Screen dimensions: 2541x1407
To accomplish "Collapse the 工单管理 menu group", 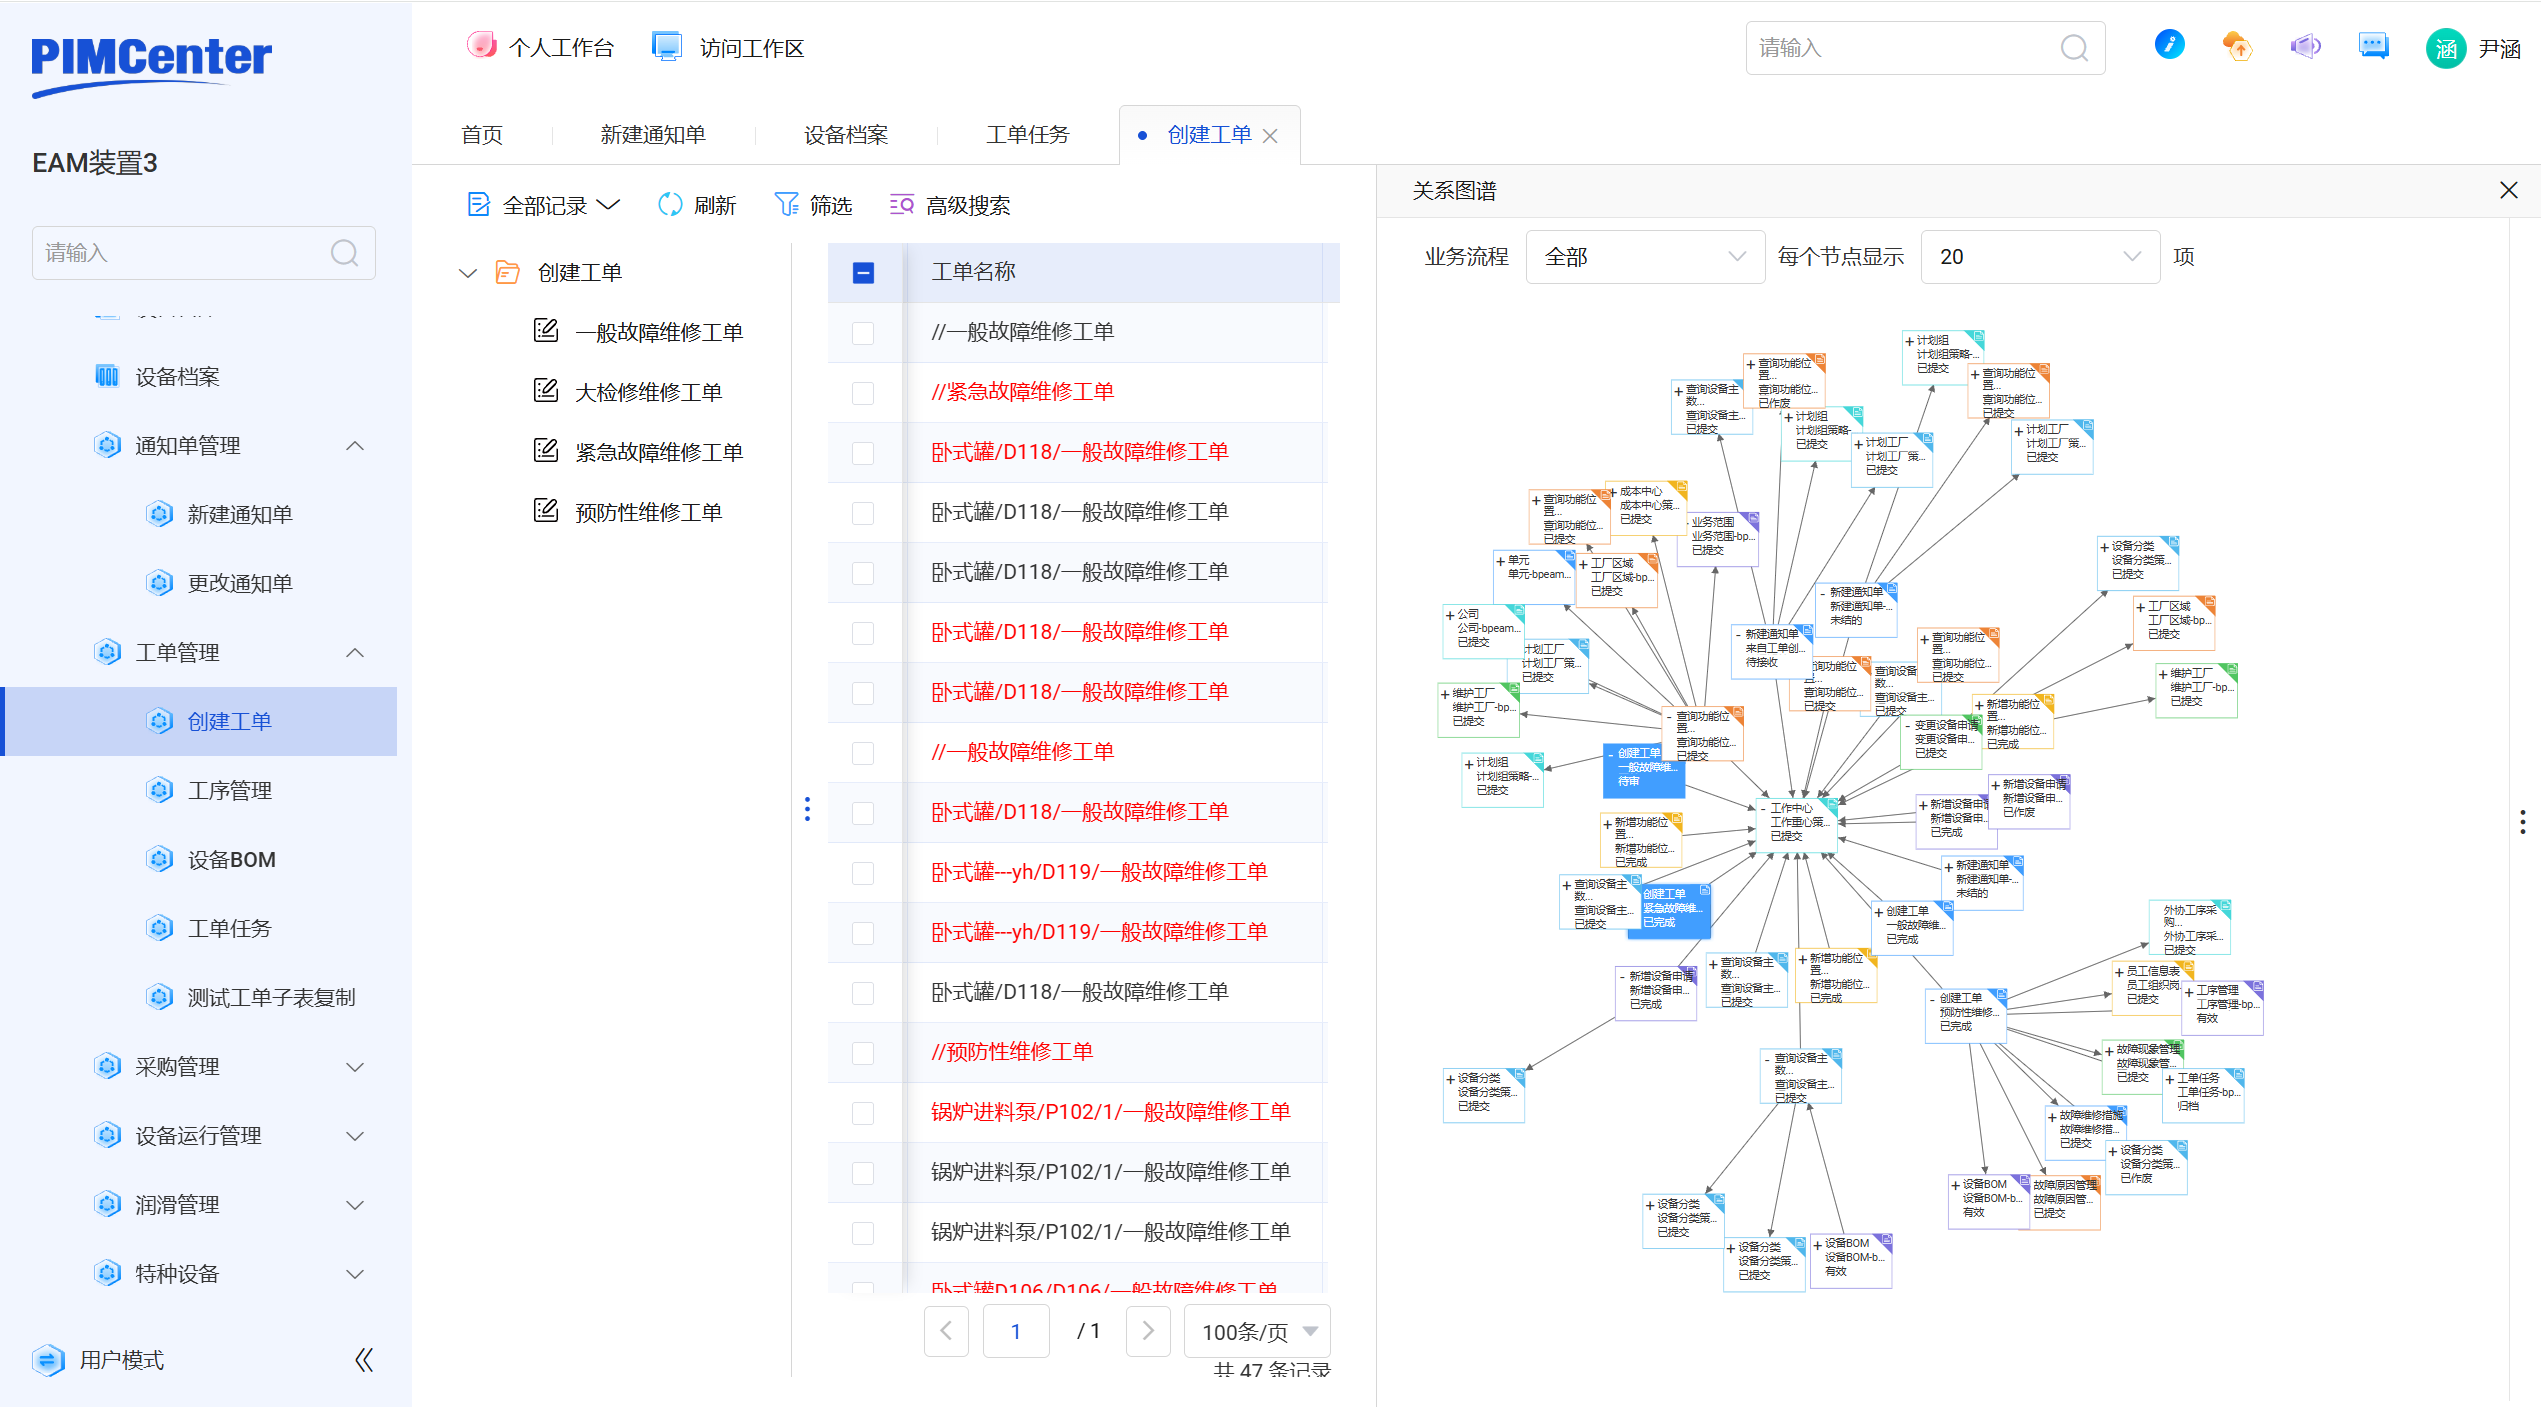I will pyautogui.click(x=355, y=652).
